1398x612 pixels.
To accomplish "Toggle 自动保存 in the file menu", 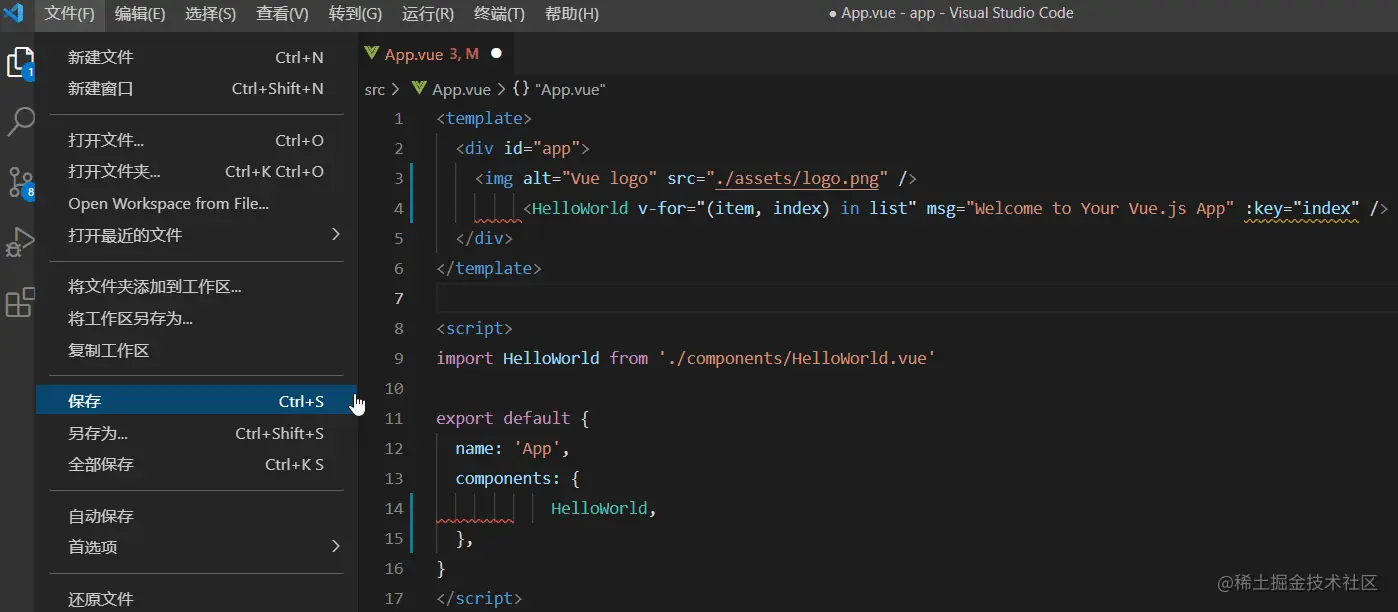I will coord(196,517).
